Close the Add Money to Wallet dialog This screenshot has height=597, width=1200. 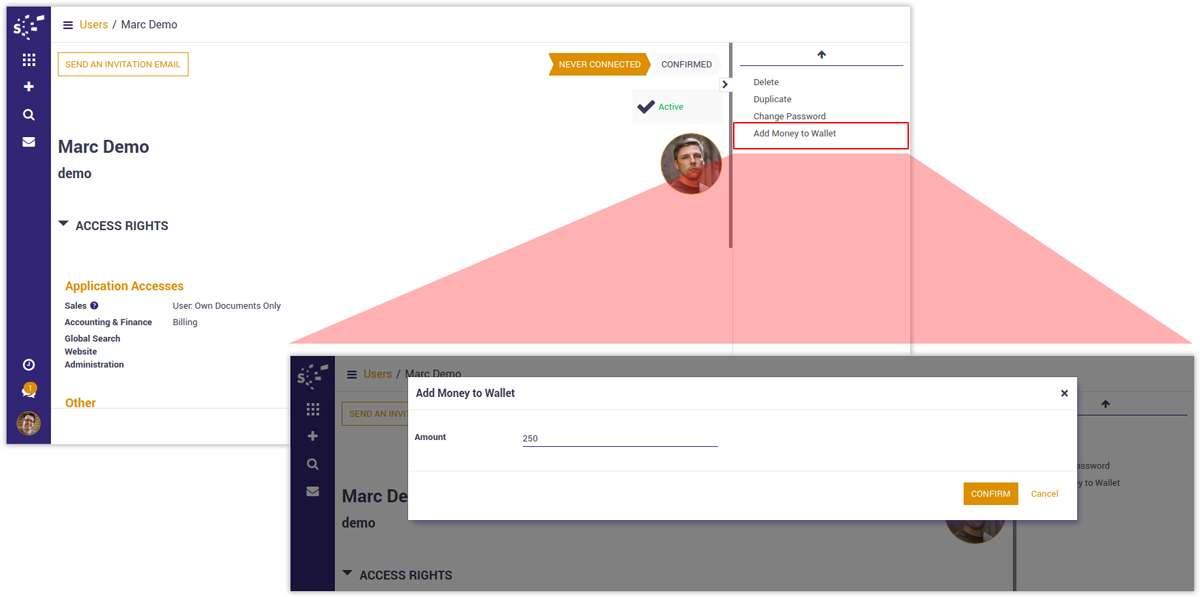click(1064, 394)
